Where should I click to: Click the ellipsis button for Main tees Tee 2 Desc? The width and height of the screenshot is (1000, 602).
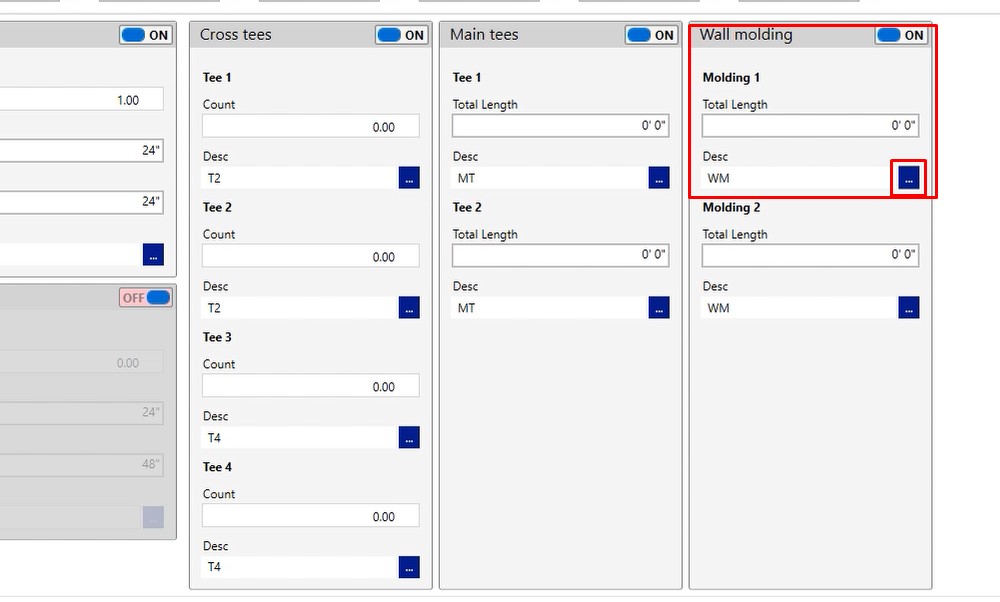[x=659, y=308]
